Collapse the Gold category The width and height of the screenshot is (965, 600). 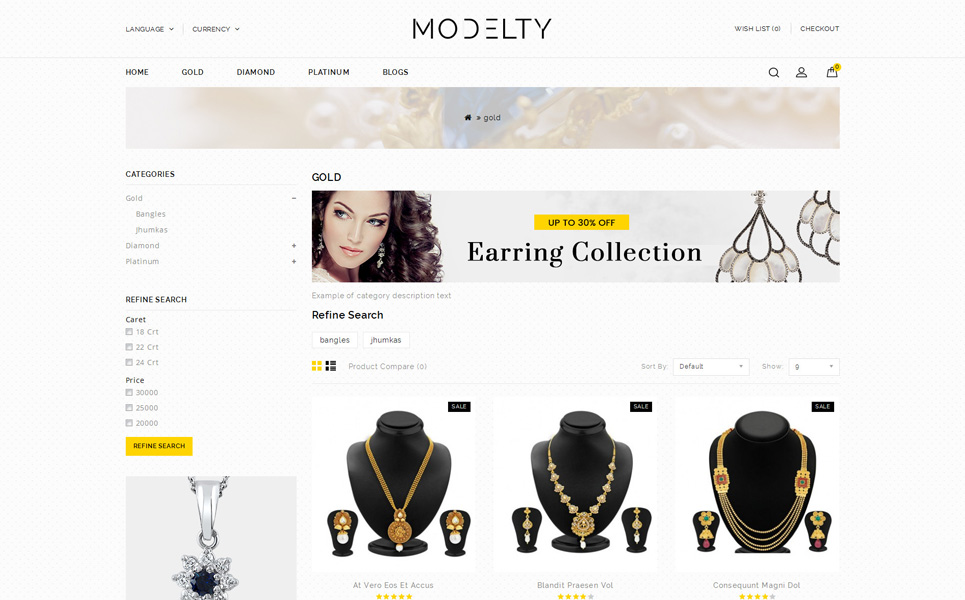pyautogui.click(x=294, y=198)
